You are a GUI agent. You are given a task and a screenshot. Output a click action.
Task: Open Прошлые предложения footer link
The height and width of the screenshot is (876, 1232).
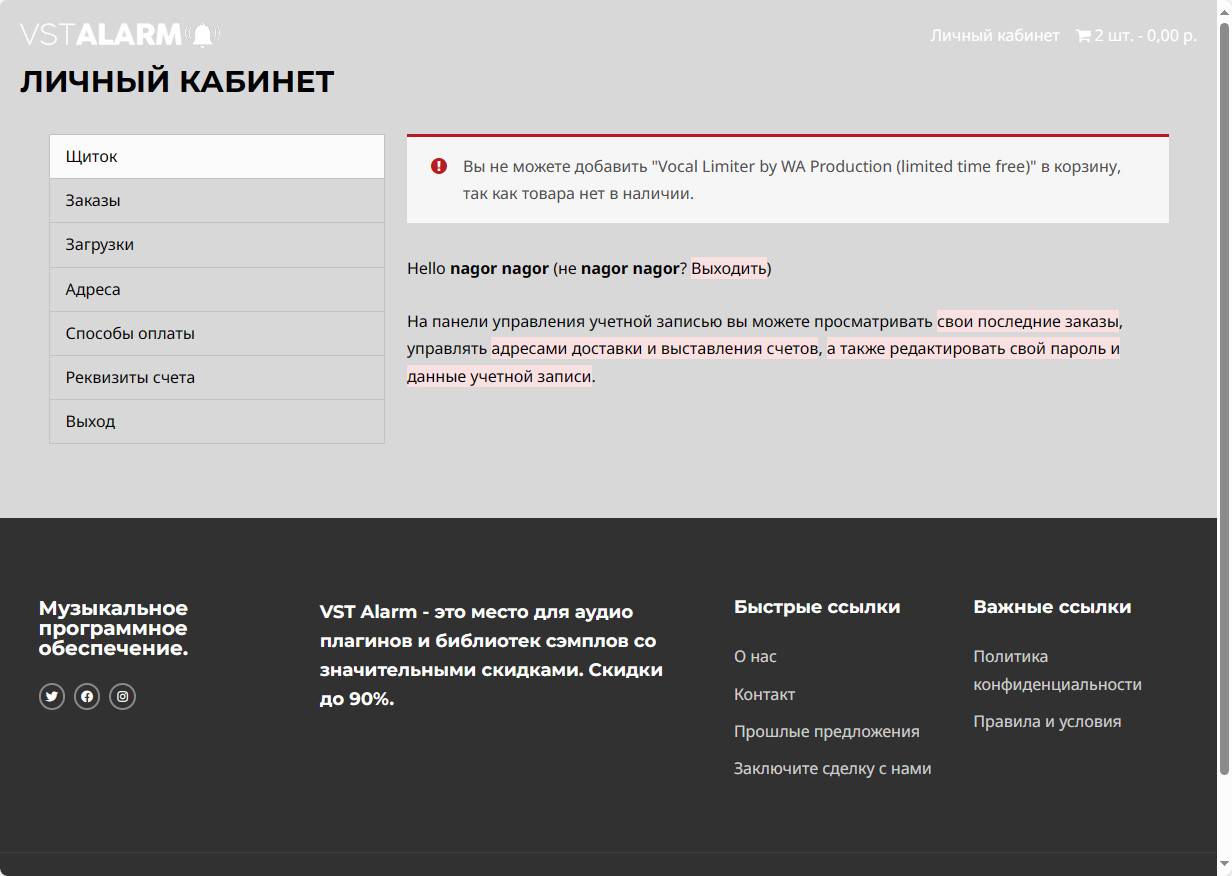pos(827,732)
